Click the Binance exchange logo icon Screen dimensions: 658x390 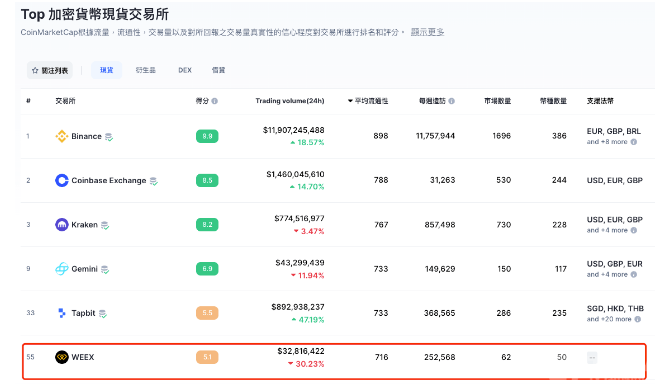tap(62, 136)
